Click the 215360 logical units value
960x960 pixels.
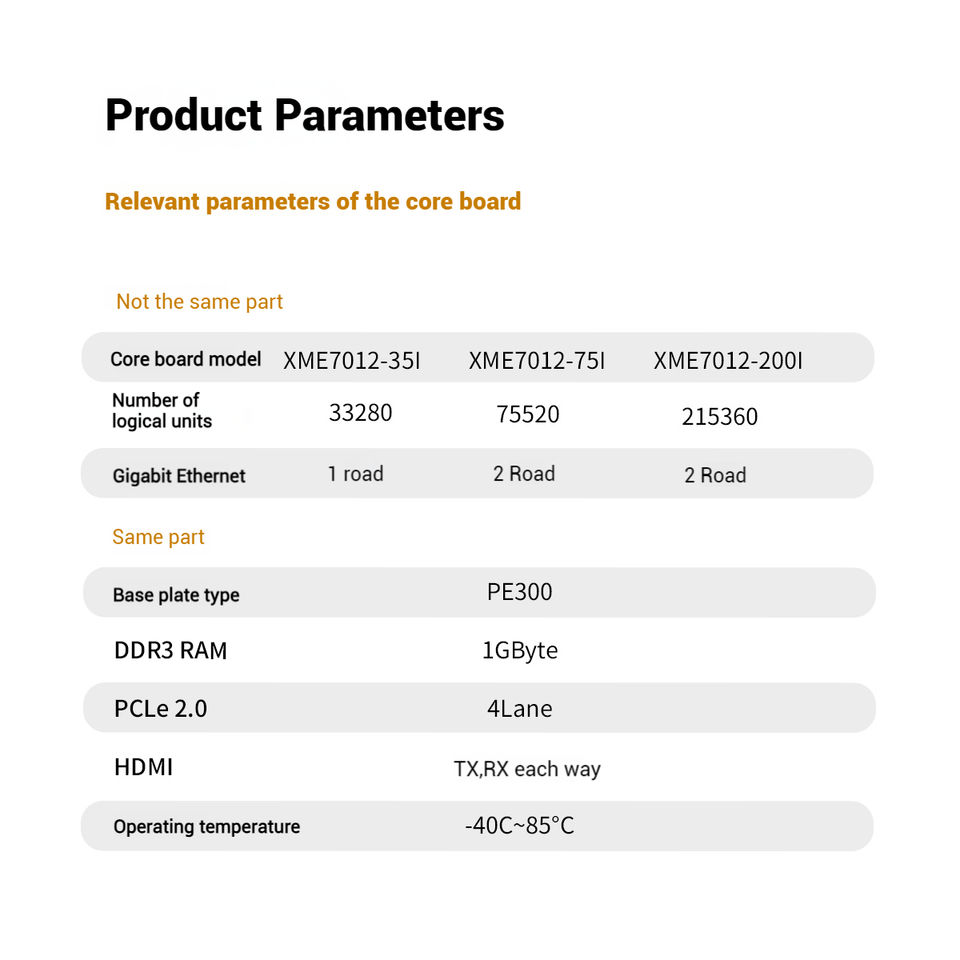pos(719,417)
